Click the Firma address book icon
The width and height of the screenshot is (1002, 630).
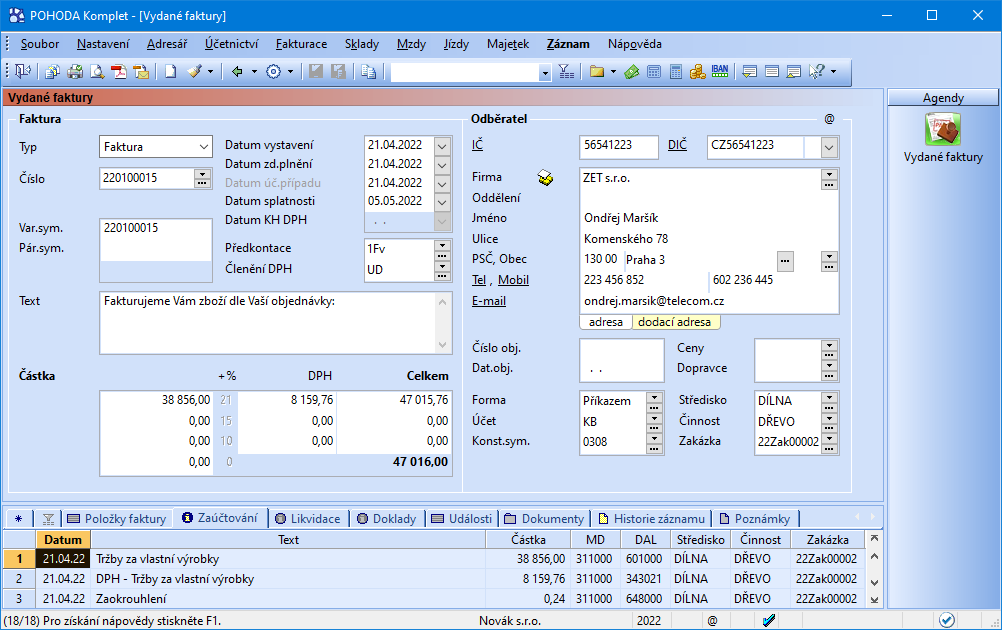coord(545,178)
